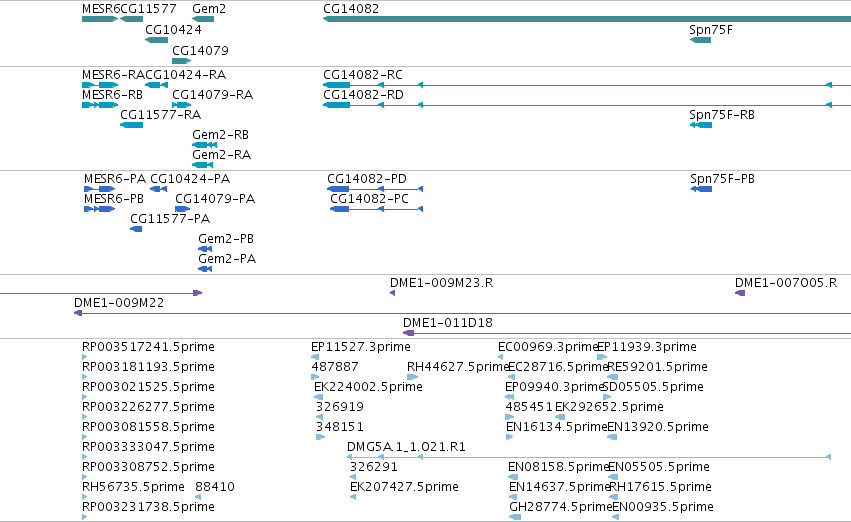Select the Gem2-PB protein label
Viewport: 851px width, 522px height.
pos(226,239)
